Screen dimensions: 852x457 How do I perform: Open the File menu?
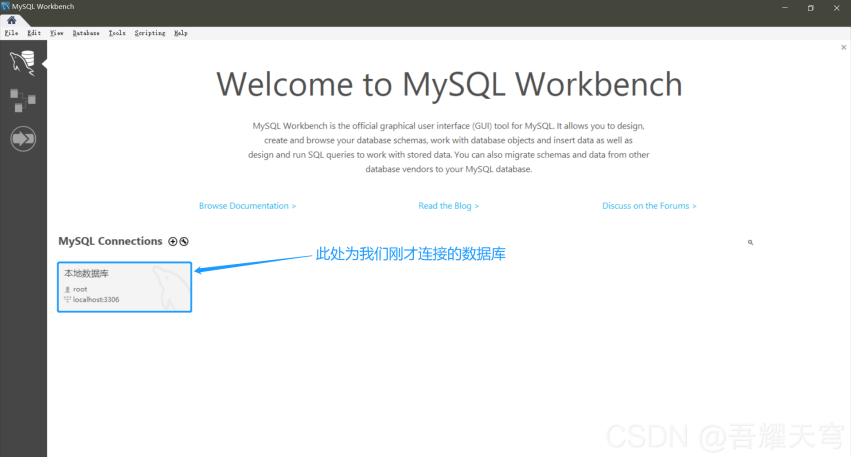(11, 33)
